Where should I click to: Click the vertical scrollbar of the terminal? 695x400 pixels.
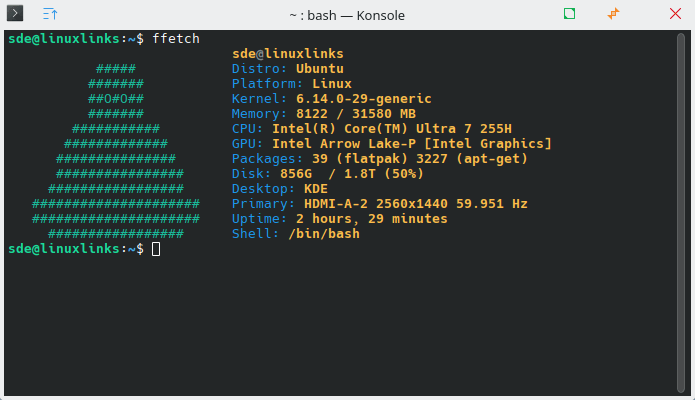681,213
